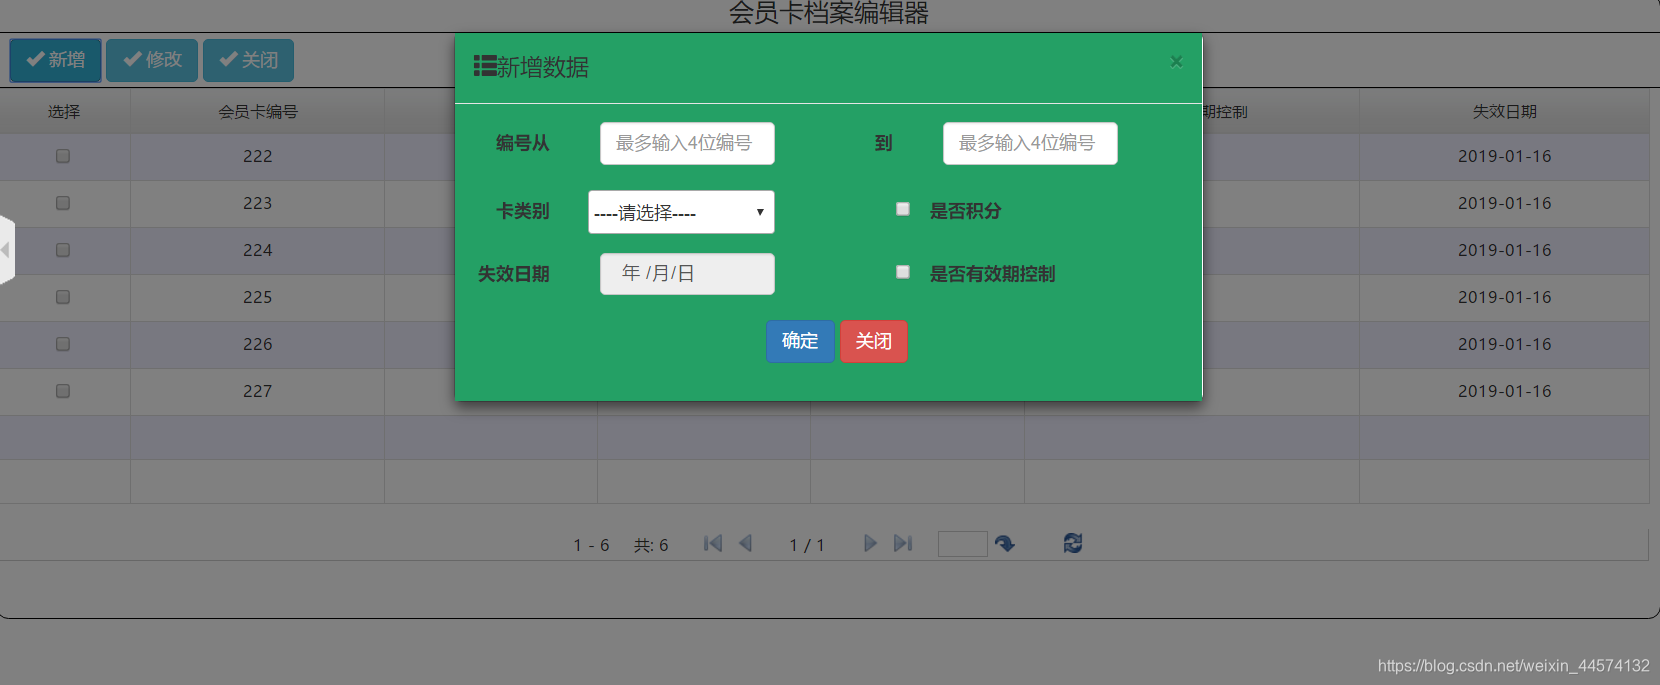Select checkbox for row 223

click(63, 203)
